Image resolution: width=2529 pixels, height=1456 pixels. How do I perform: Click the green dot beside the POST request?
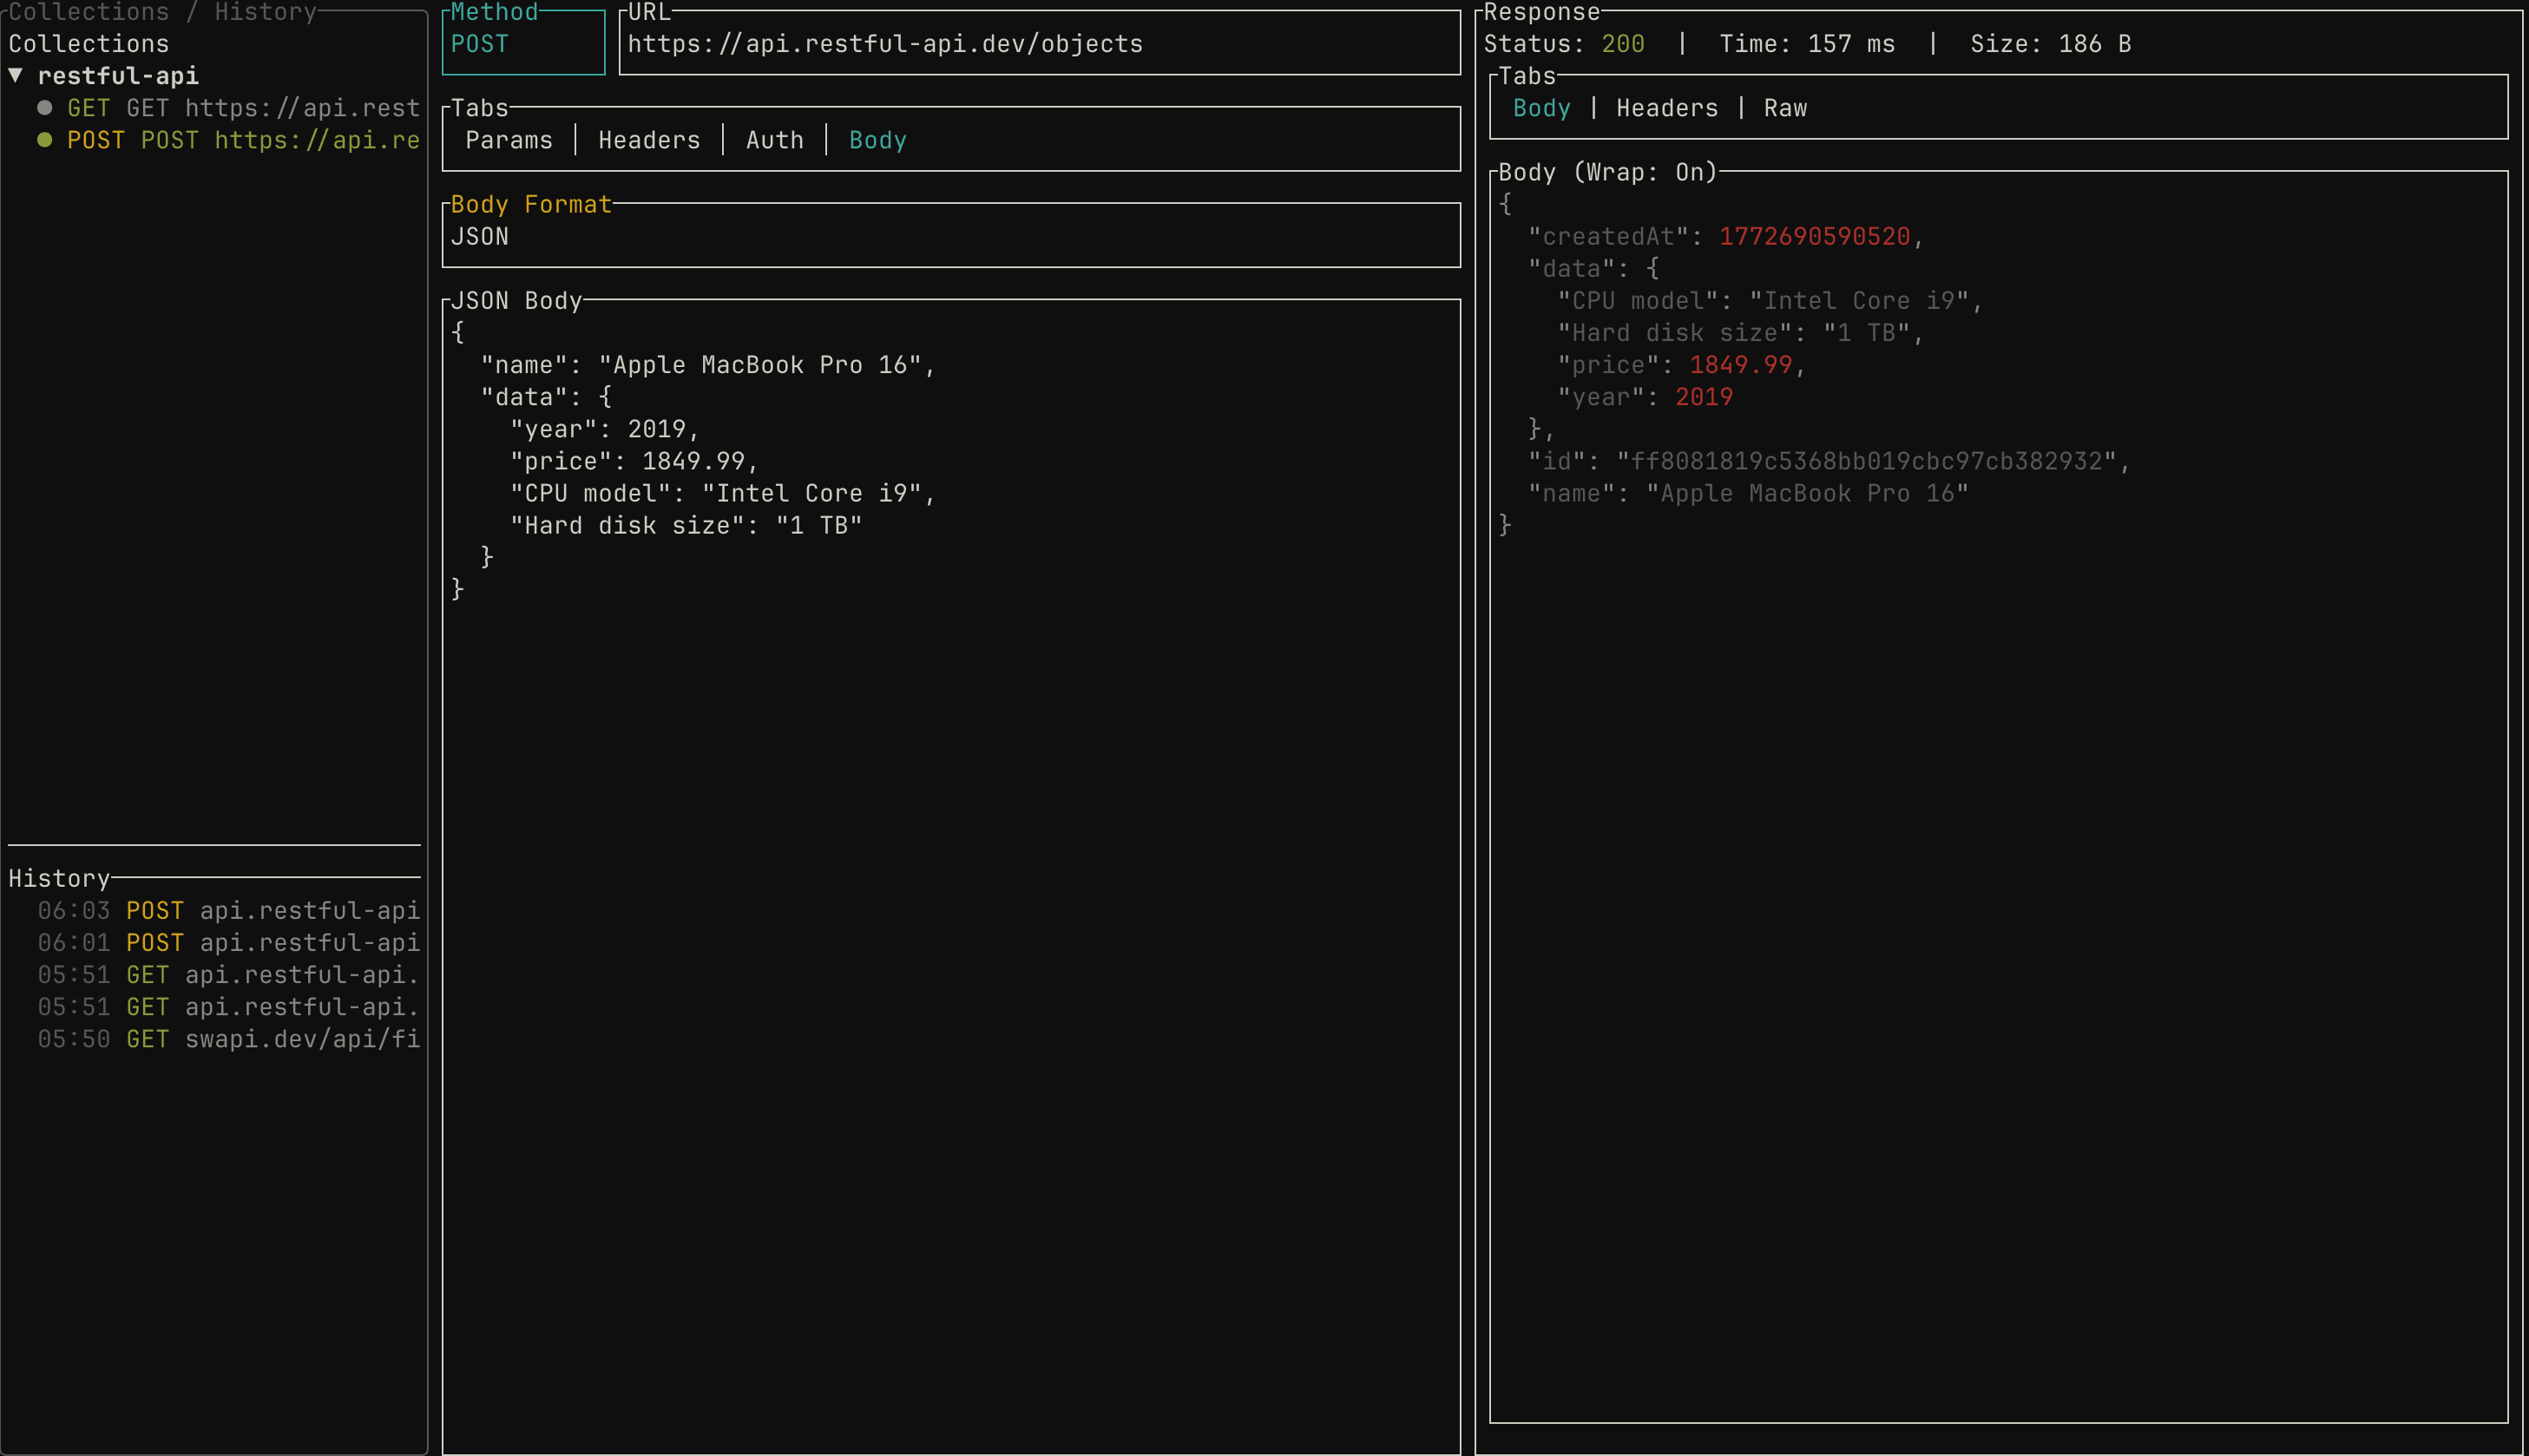pyautogui.click(x=45, y=140)
